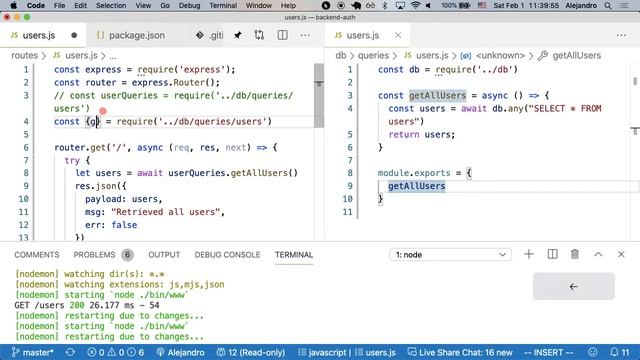The height and width of the screenshot is (360, 640).
Task: Select the right pane users.js tab
Action: pos(362,36)
